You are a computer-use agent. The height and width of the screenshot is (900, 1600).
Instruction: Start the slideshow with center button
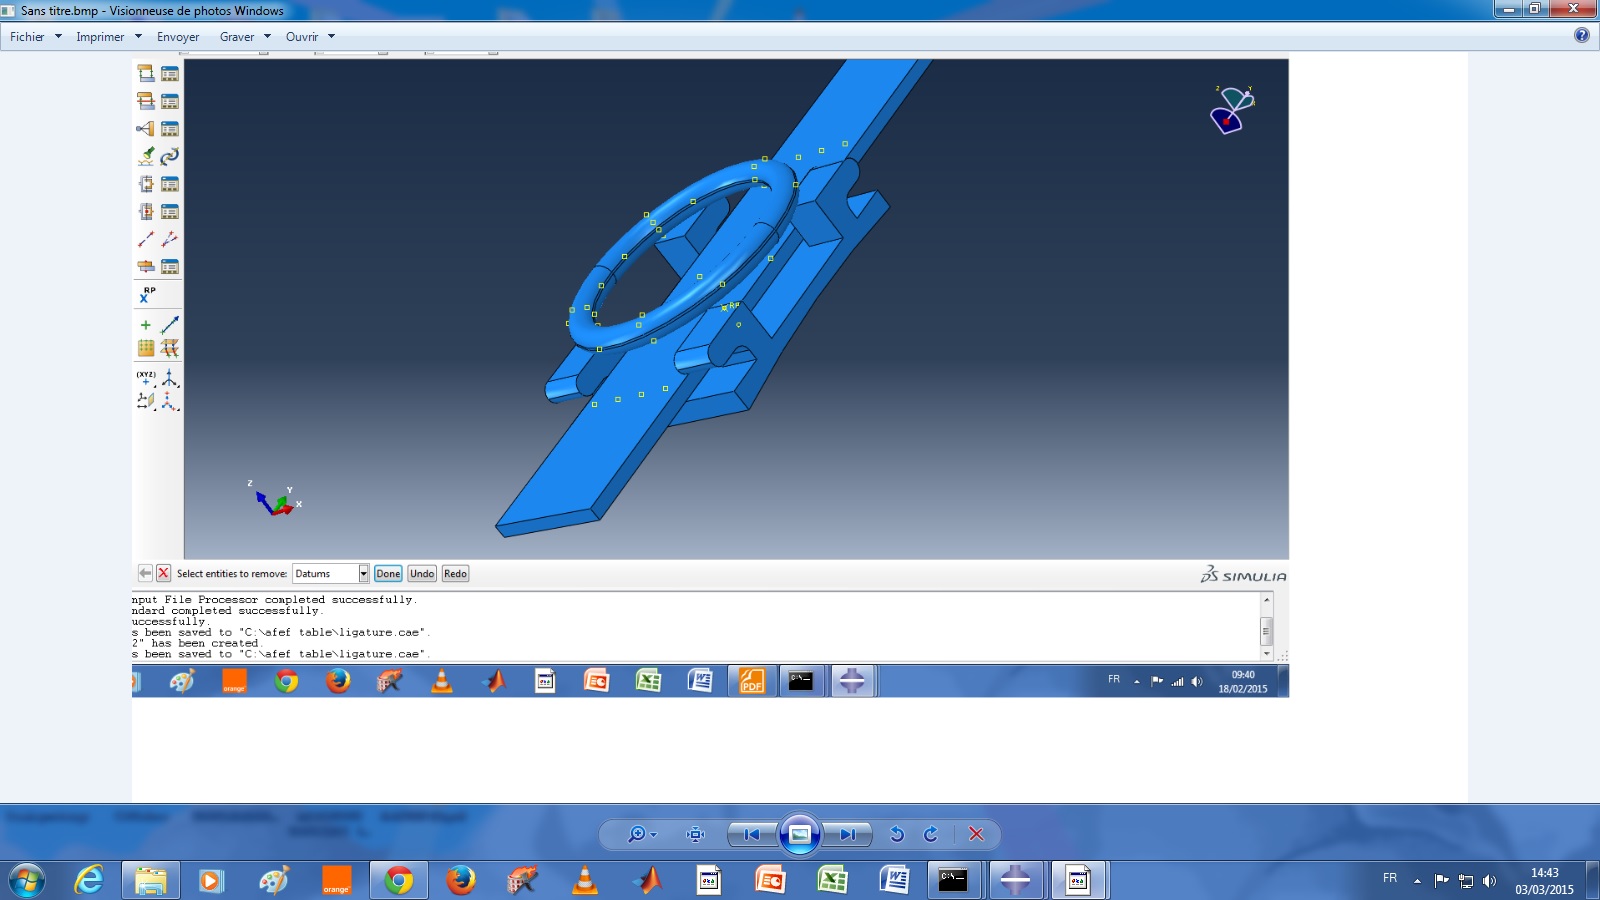point(800,834)
